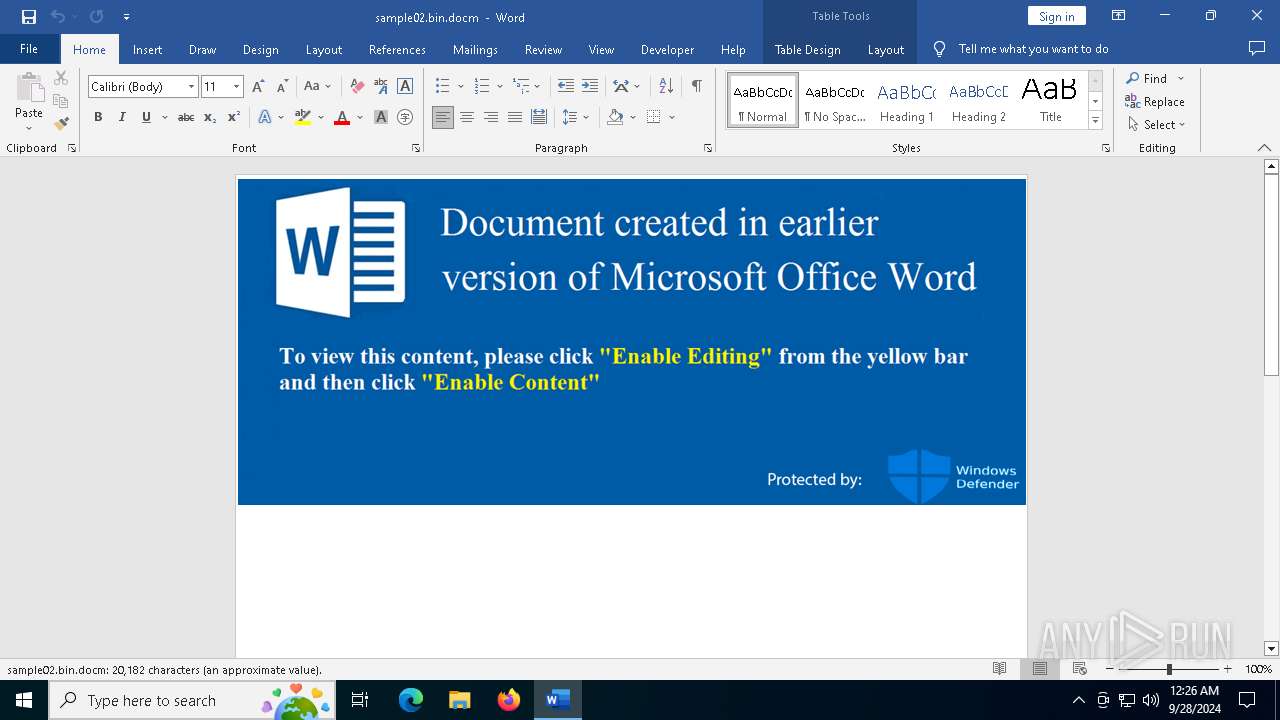Screen dimensions: 1280x720
Task: Switch to Web Layout view icon
Action: coord(1079,669)
